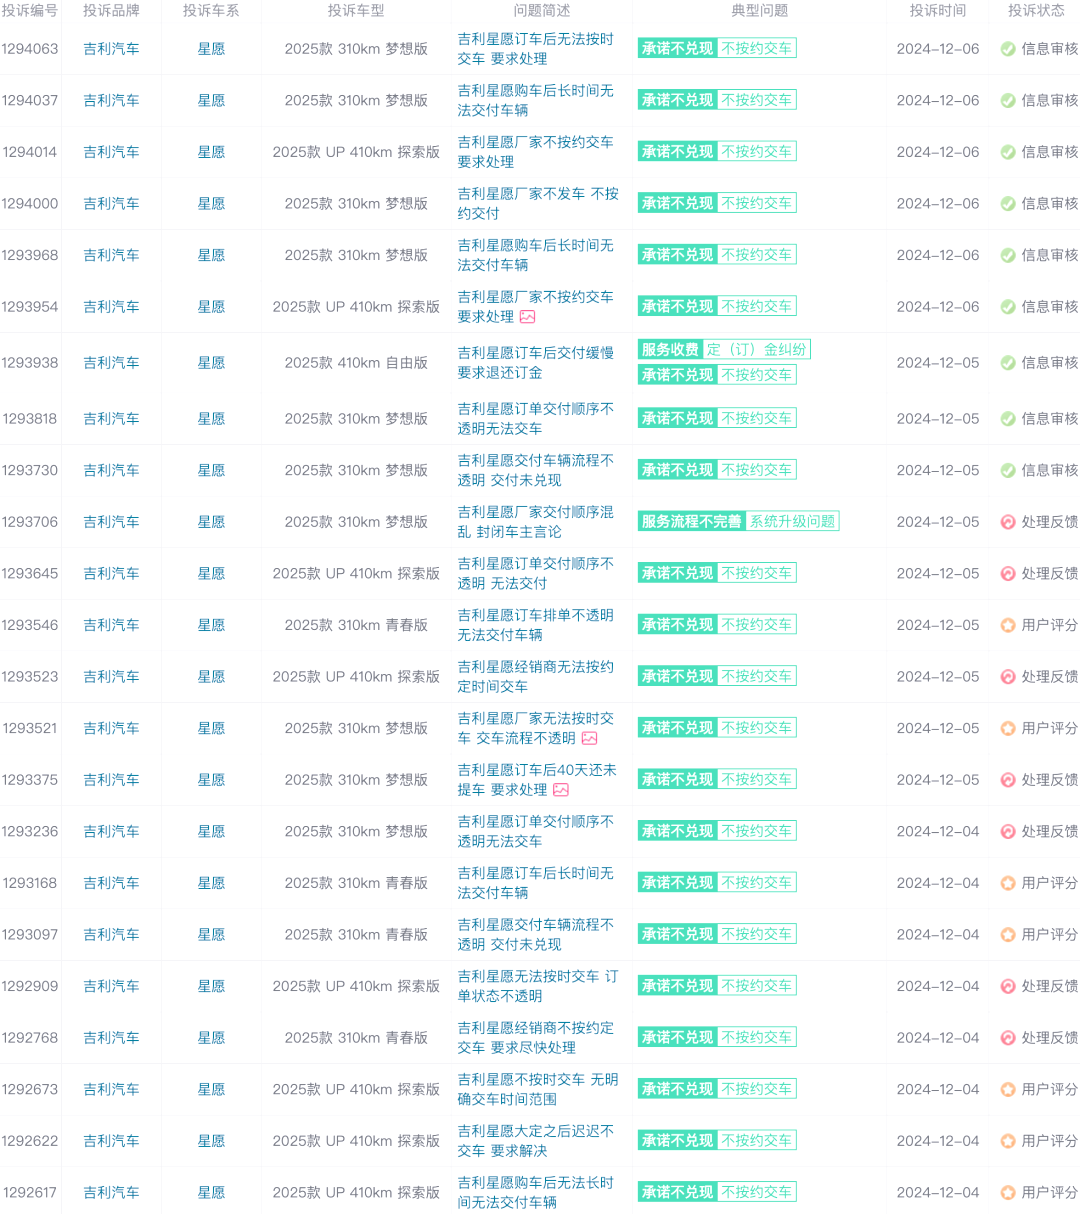Open 吉利星愿不按时交车 无明确交车时间范围 link
This screenshot has height=1214, width=1080.
(x=538, y=1090)
